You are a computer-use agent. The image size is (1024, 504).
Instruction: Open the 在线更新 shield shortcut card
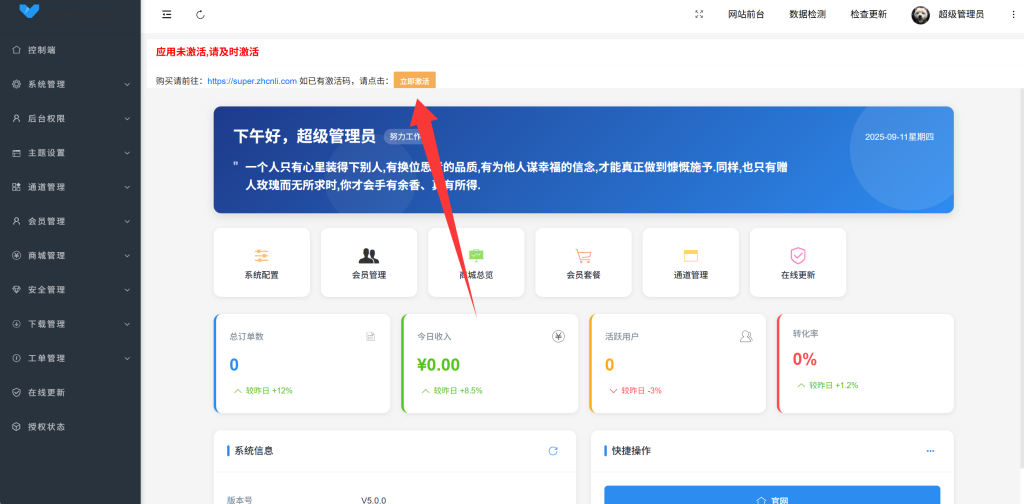tap(797, 263)
